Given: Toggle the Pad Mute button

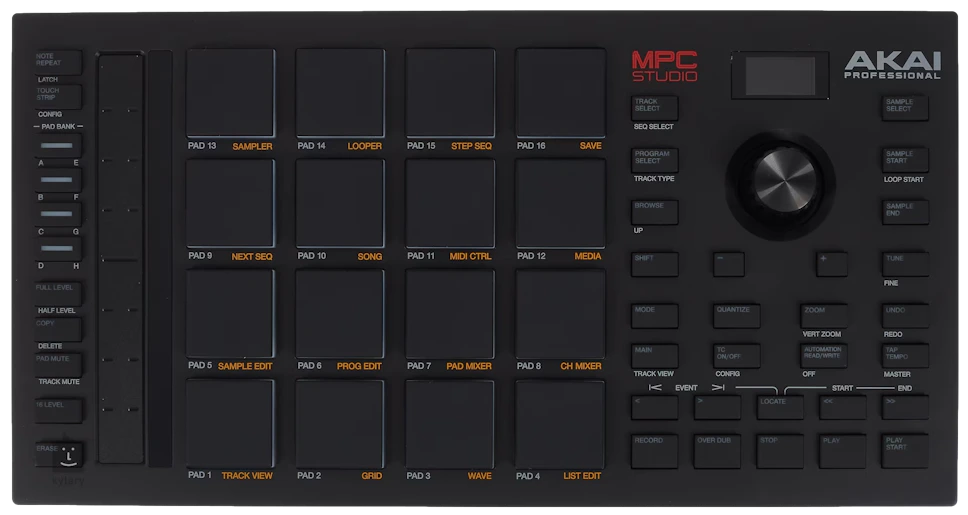Looking at the screenshot, I should click(x=58, y=365).
